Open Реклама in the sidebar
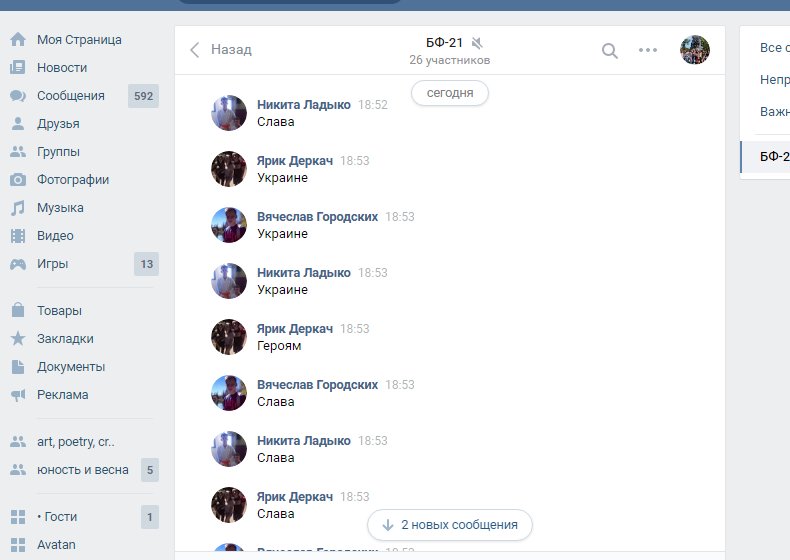This screenshot has width=790, height=560. [x=62, y=395]
